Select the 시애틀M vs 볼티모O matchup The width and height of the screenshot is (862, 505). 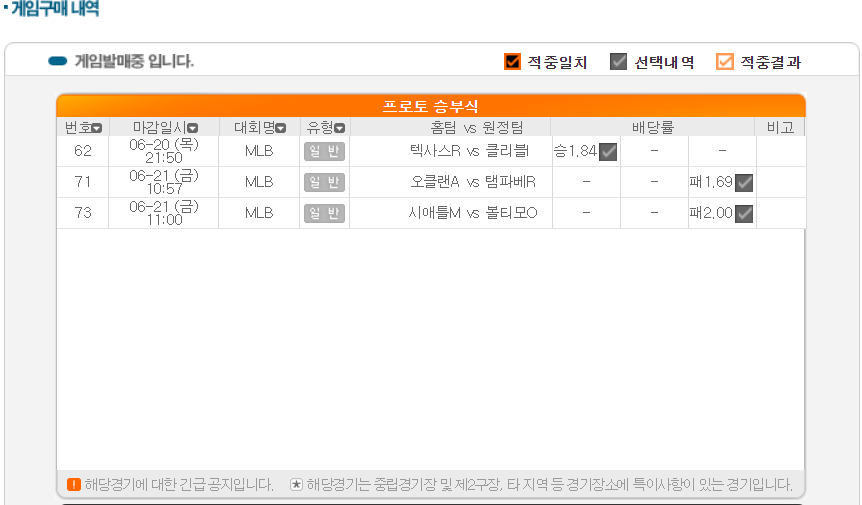pos(473,213)
